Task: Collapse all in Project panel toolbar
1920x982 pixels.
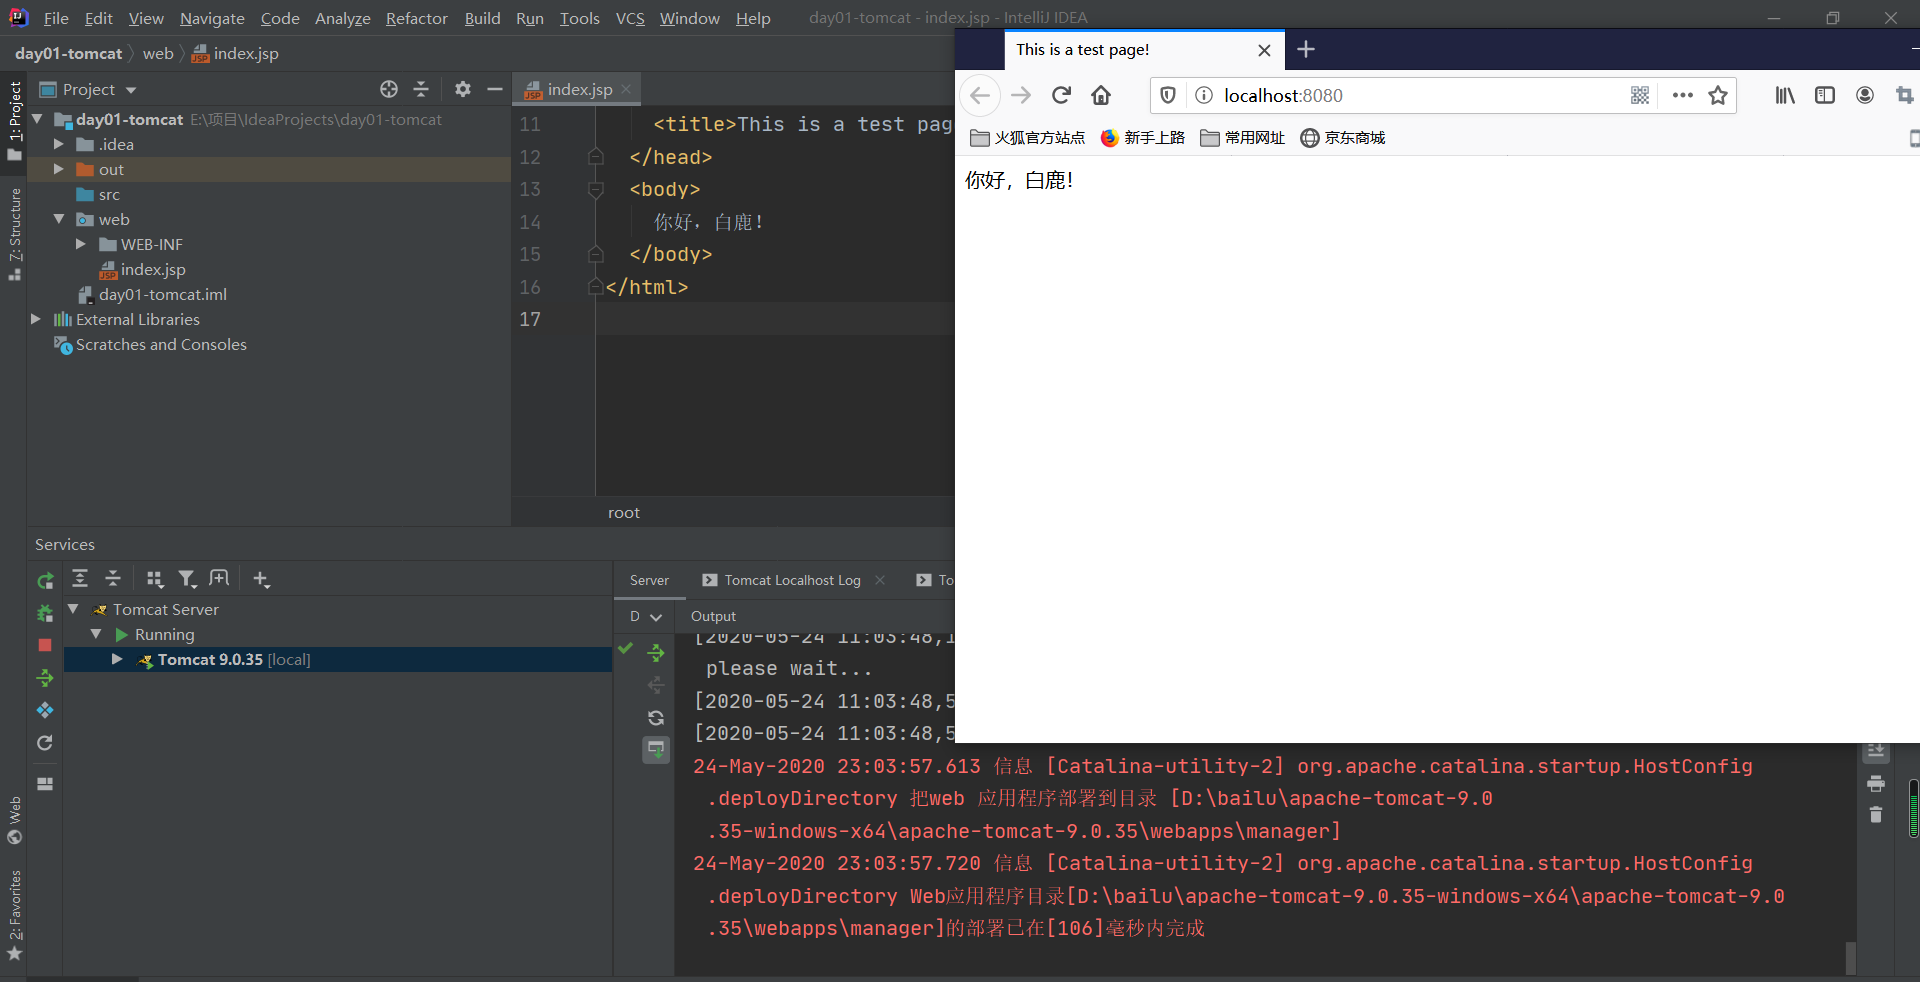Action: [x=421, y=89]
